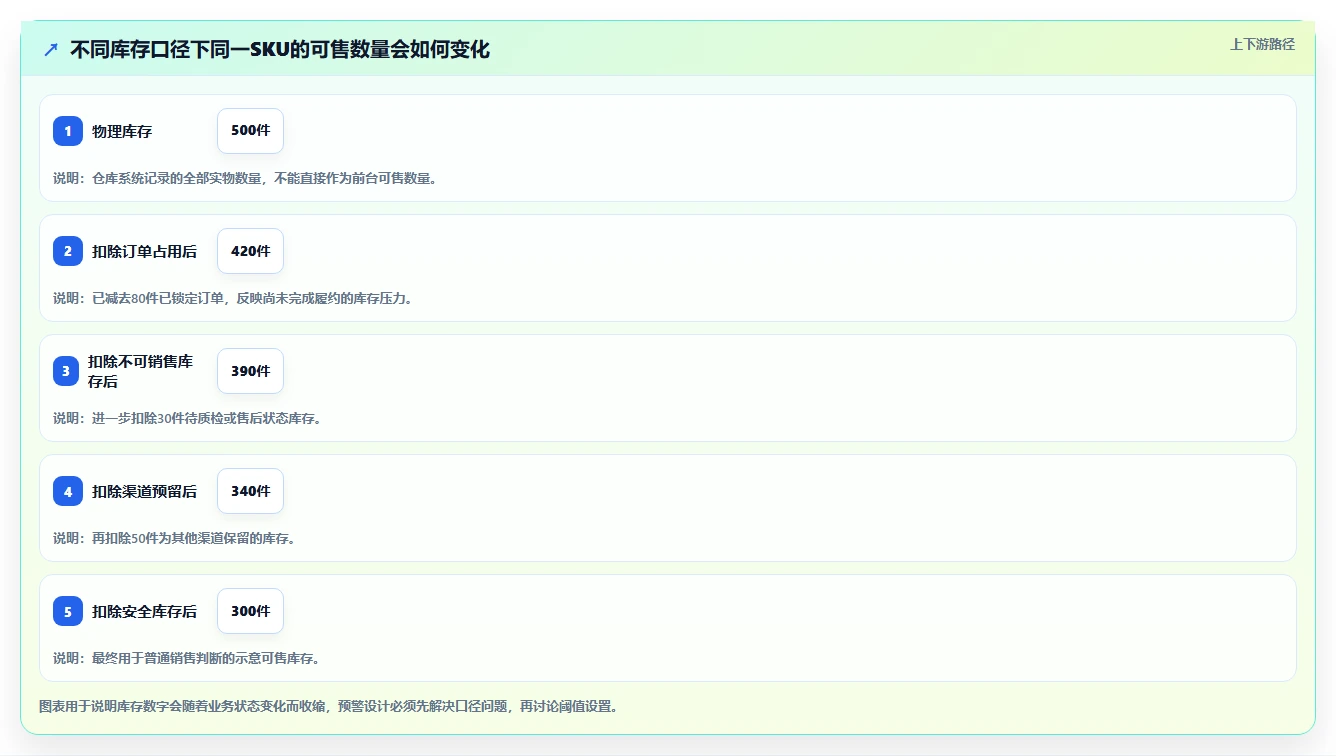This screenshot has width=1336, height=756.
Task: Click the 扣除安全库存后 label
Action: (x=144, y=611)
